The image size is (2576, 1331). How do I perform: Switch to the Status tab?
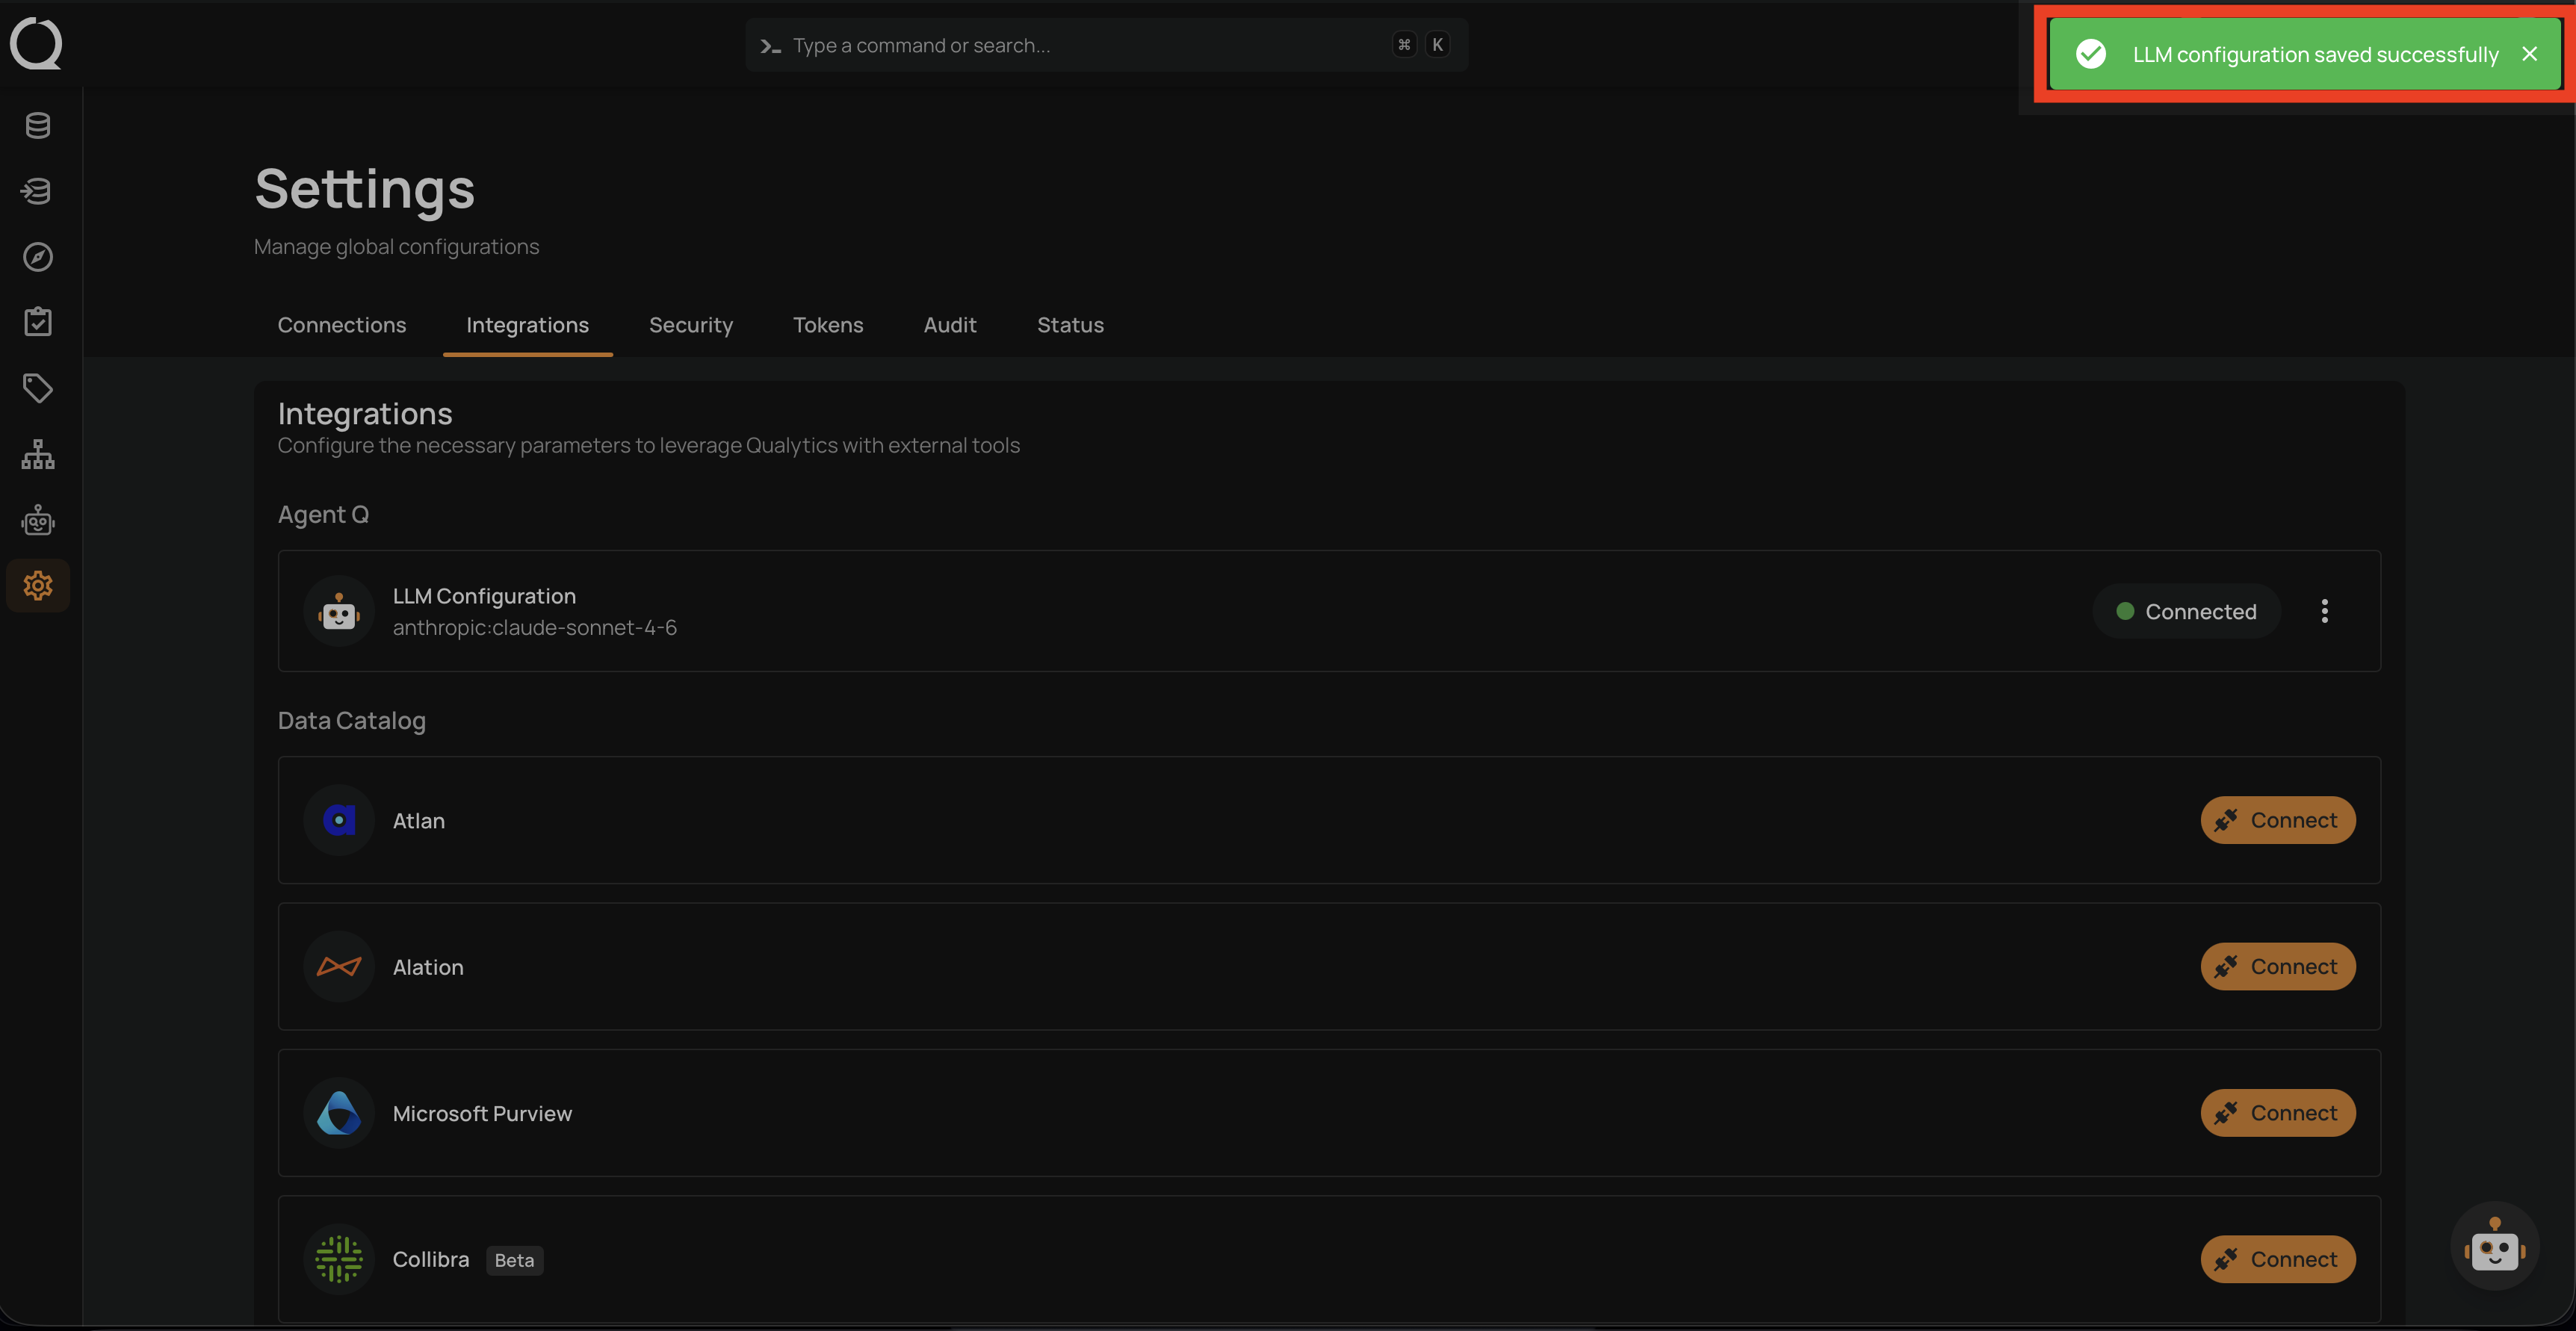tap(1071, 325)
